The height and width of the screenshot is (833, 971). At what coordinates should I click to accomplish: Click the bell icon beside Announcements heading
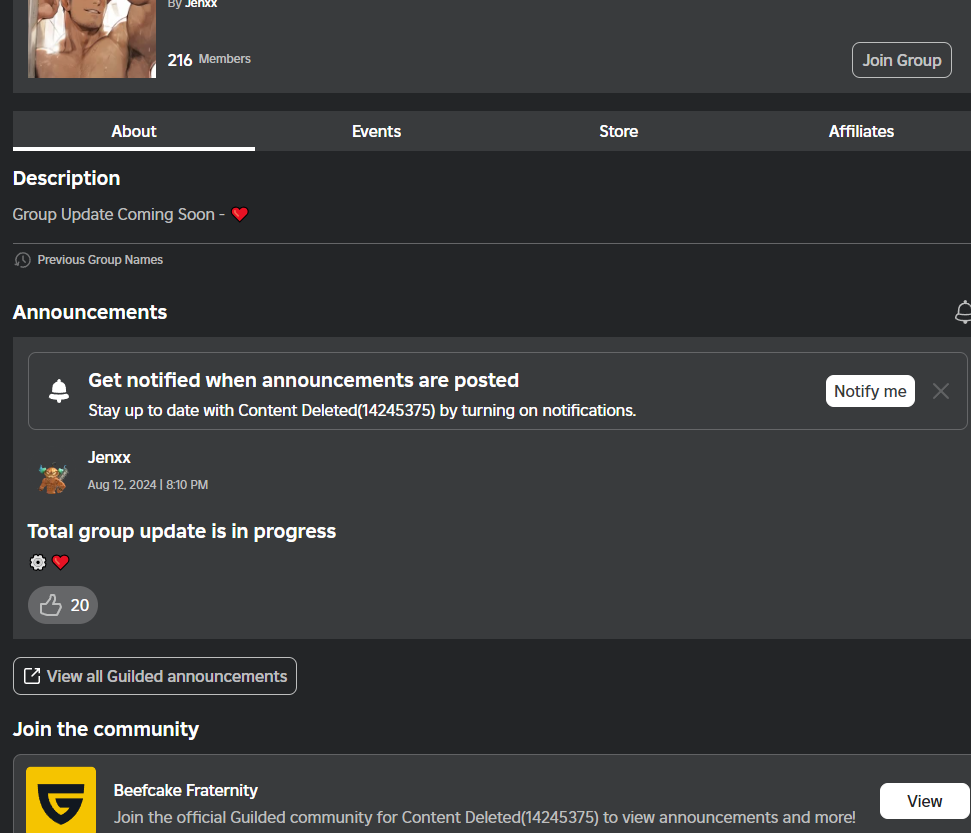click(x=963, y=312)
